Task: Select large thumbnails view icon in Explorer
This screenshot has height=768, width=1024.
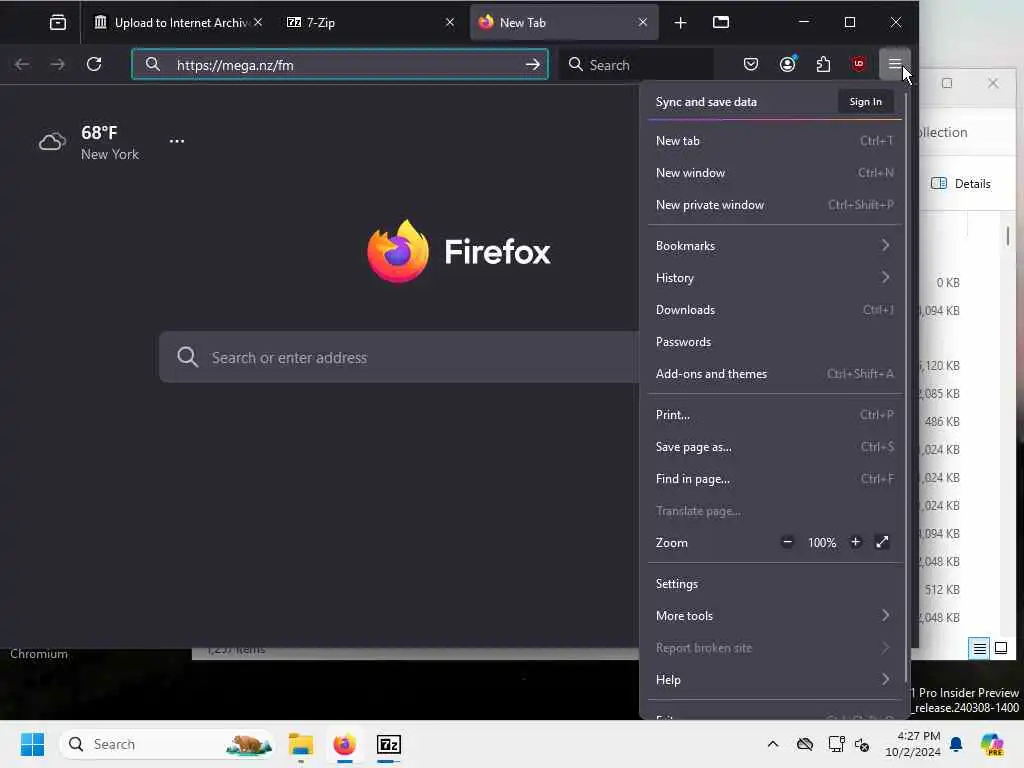Action: [x=1000, y=648]
